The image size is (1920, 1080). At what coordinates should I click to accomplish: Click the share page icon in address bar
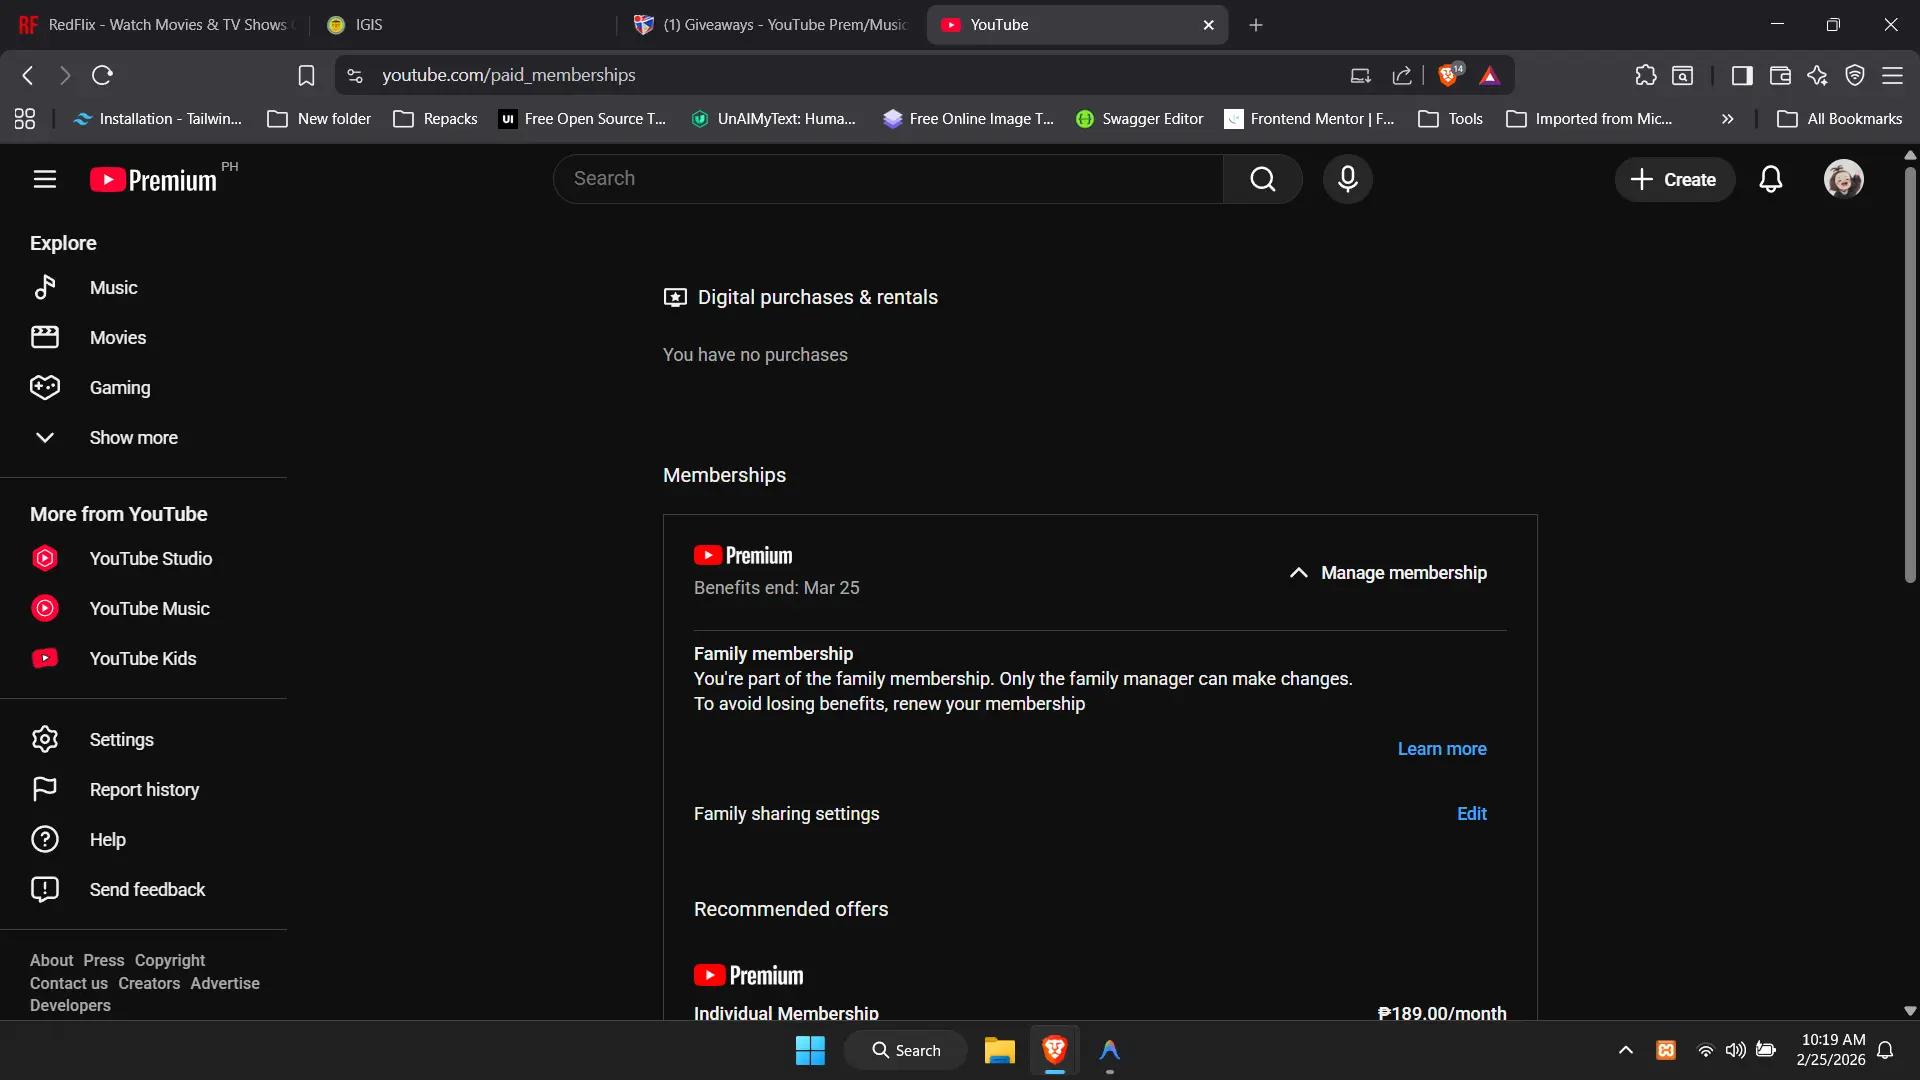pyautogui.click(x=1402, y=75)
